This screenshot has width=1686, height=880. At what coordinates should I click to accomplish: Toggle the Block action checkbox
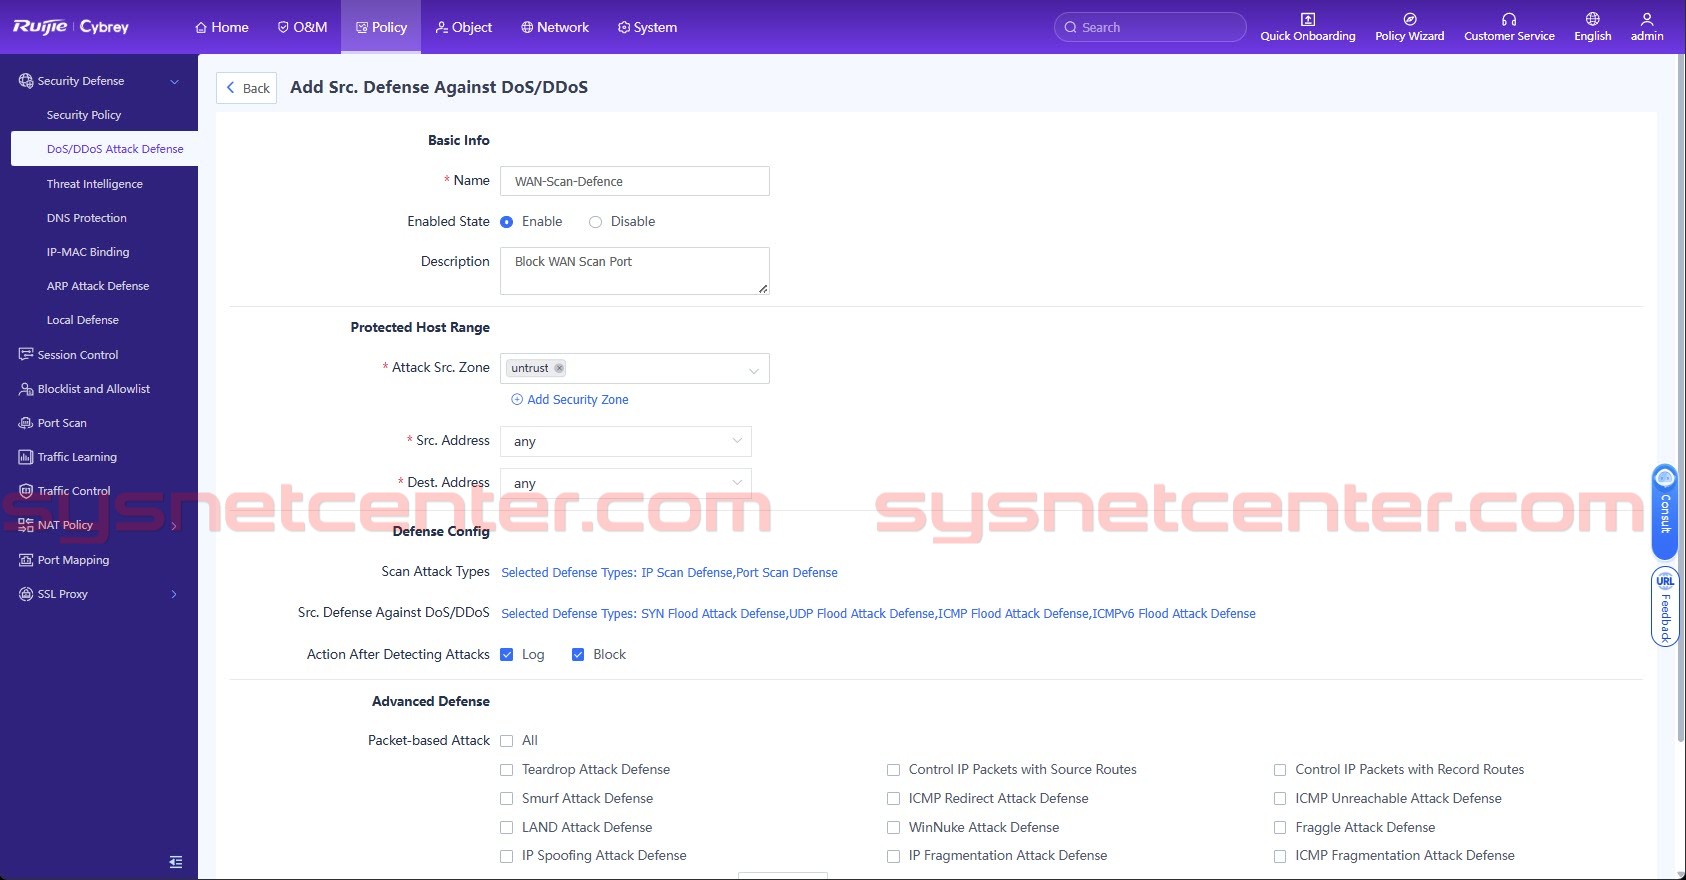coord(578,655)
